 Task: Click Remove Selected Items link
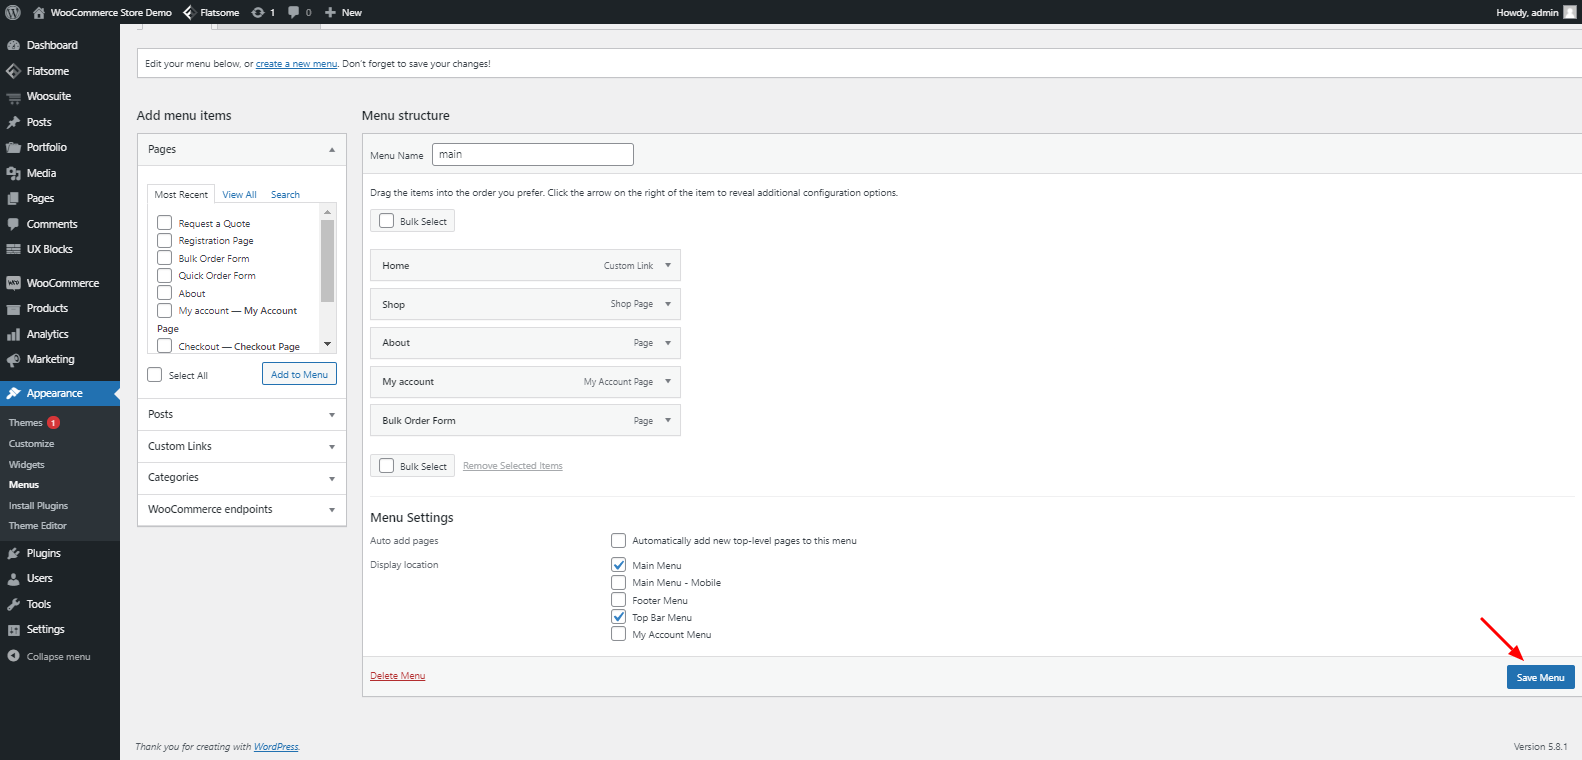click(x=513, y=466)
